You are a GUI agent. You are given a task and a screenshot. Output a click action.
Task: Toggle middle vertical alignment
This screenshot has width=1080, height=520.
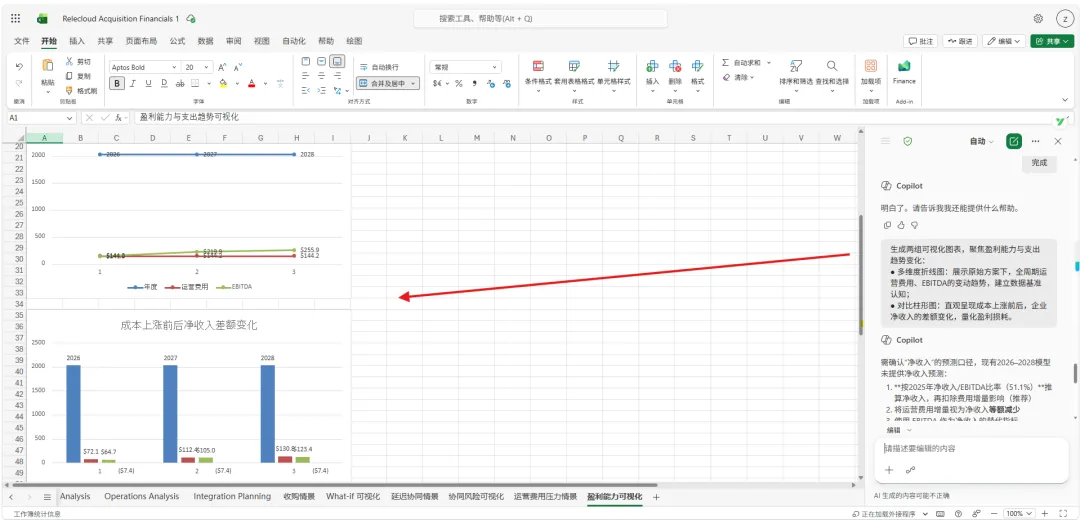(x=321, y=61)
